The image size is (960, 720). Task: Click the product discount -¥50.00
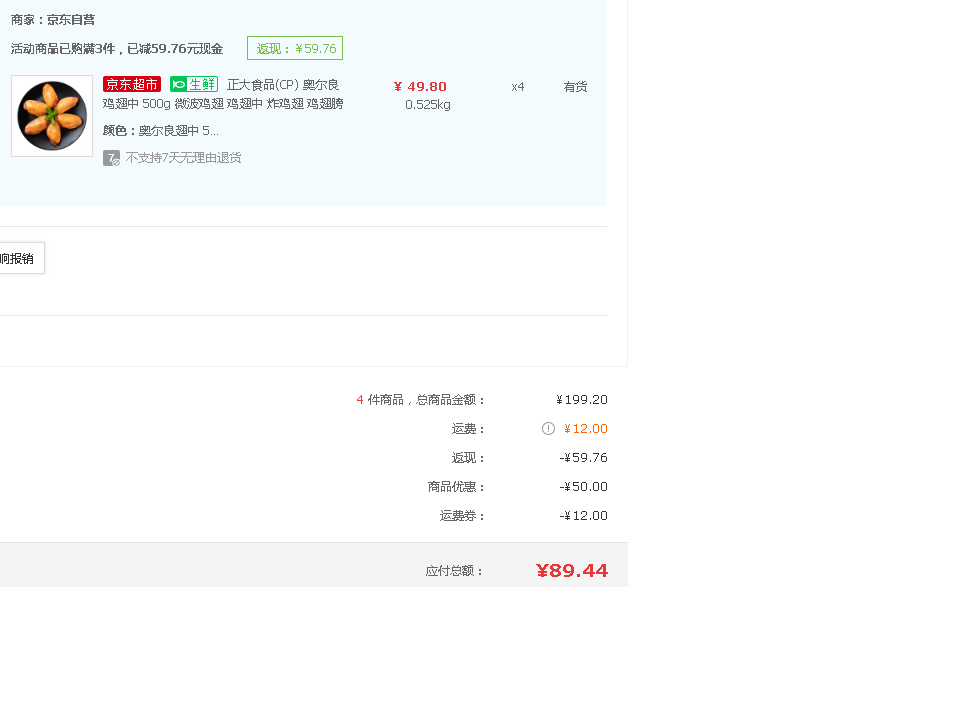point(583,487)
